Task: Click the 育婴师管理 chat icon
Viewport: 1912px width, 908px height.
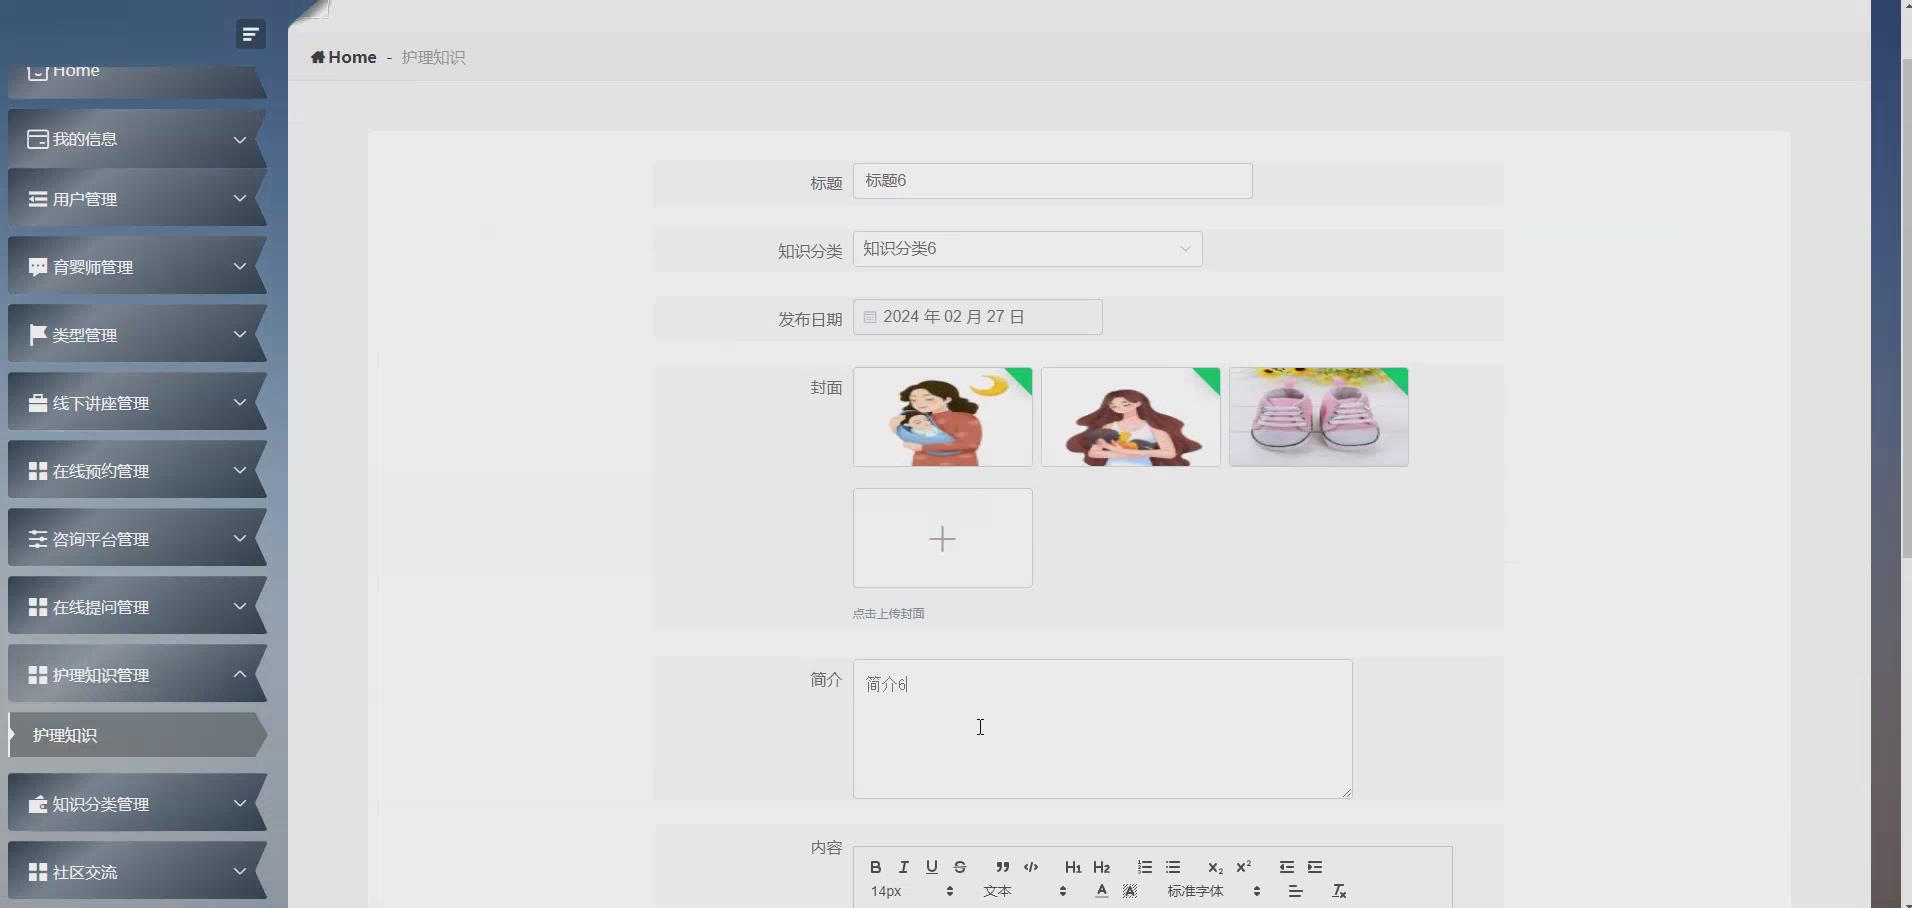Action: click(38, 267)
